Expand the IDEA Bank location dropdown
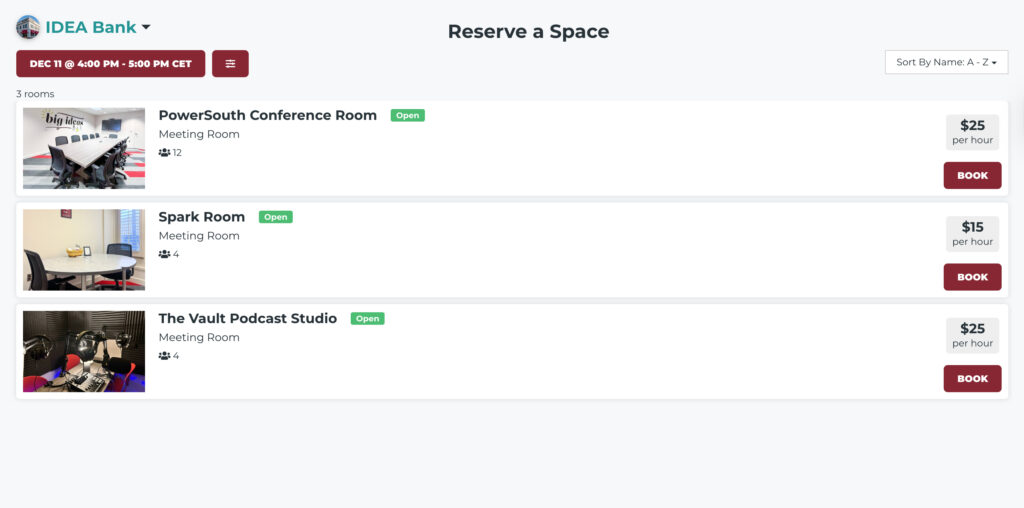Screen dimensions: 1024x508 pos(146,27)
